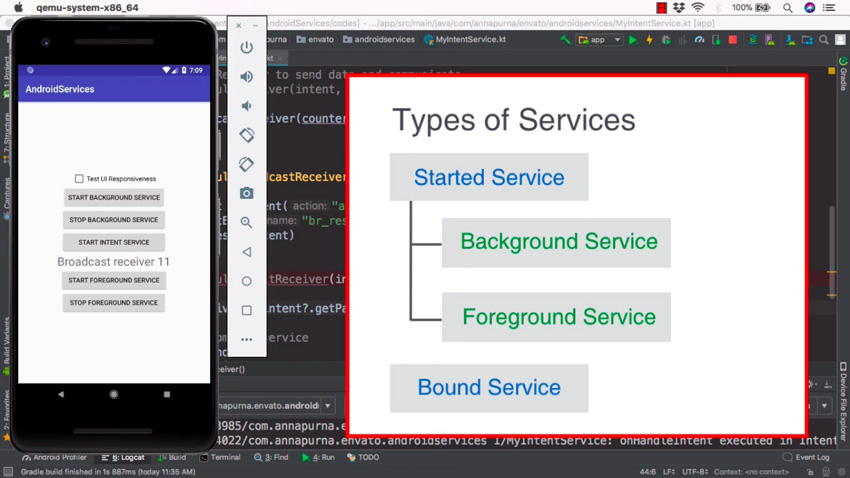Open macOS Wi-Fi menu icon
850x478 pixels.
[x=698, y=8]
